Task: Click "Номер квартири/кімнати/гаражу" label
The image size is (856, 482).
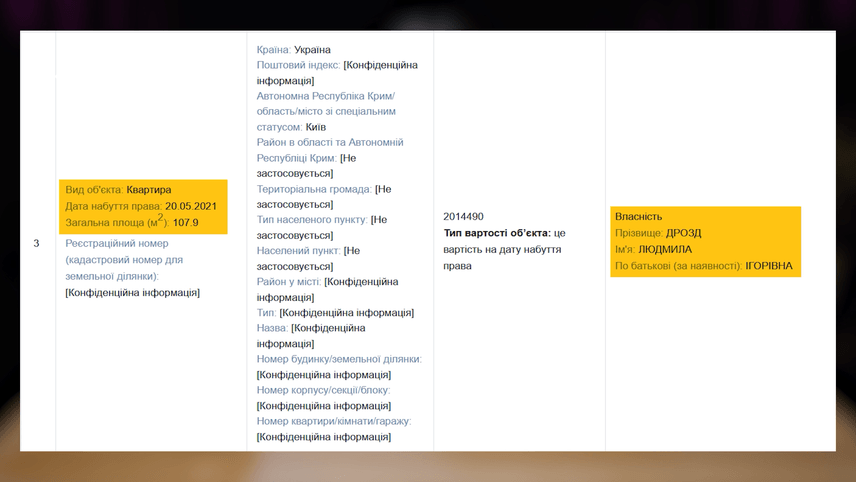Action: [333, 421]
